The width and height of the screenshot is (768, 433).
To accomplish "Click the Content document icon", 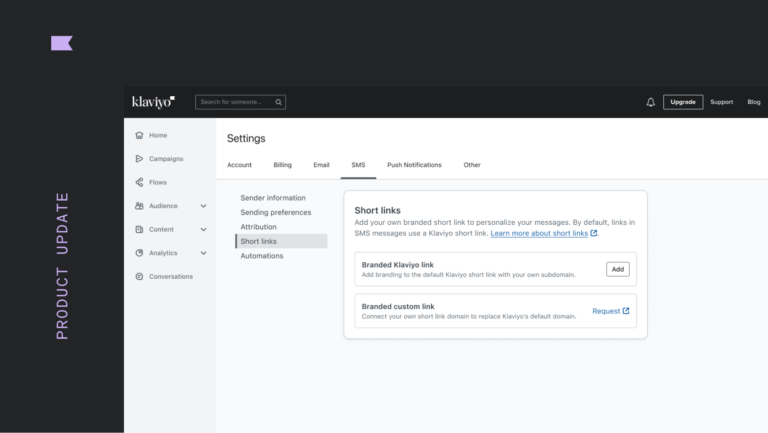I will pyautogui.click(x=139, y=229).
